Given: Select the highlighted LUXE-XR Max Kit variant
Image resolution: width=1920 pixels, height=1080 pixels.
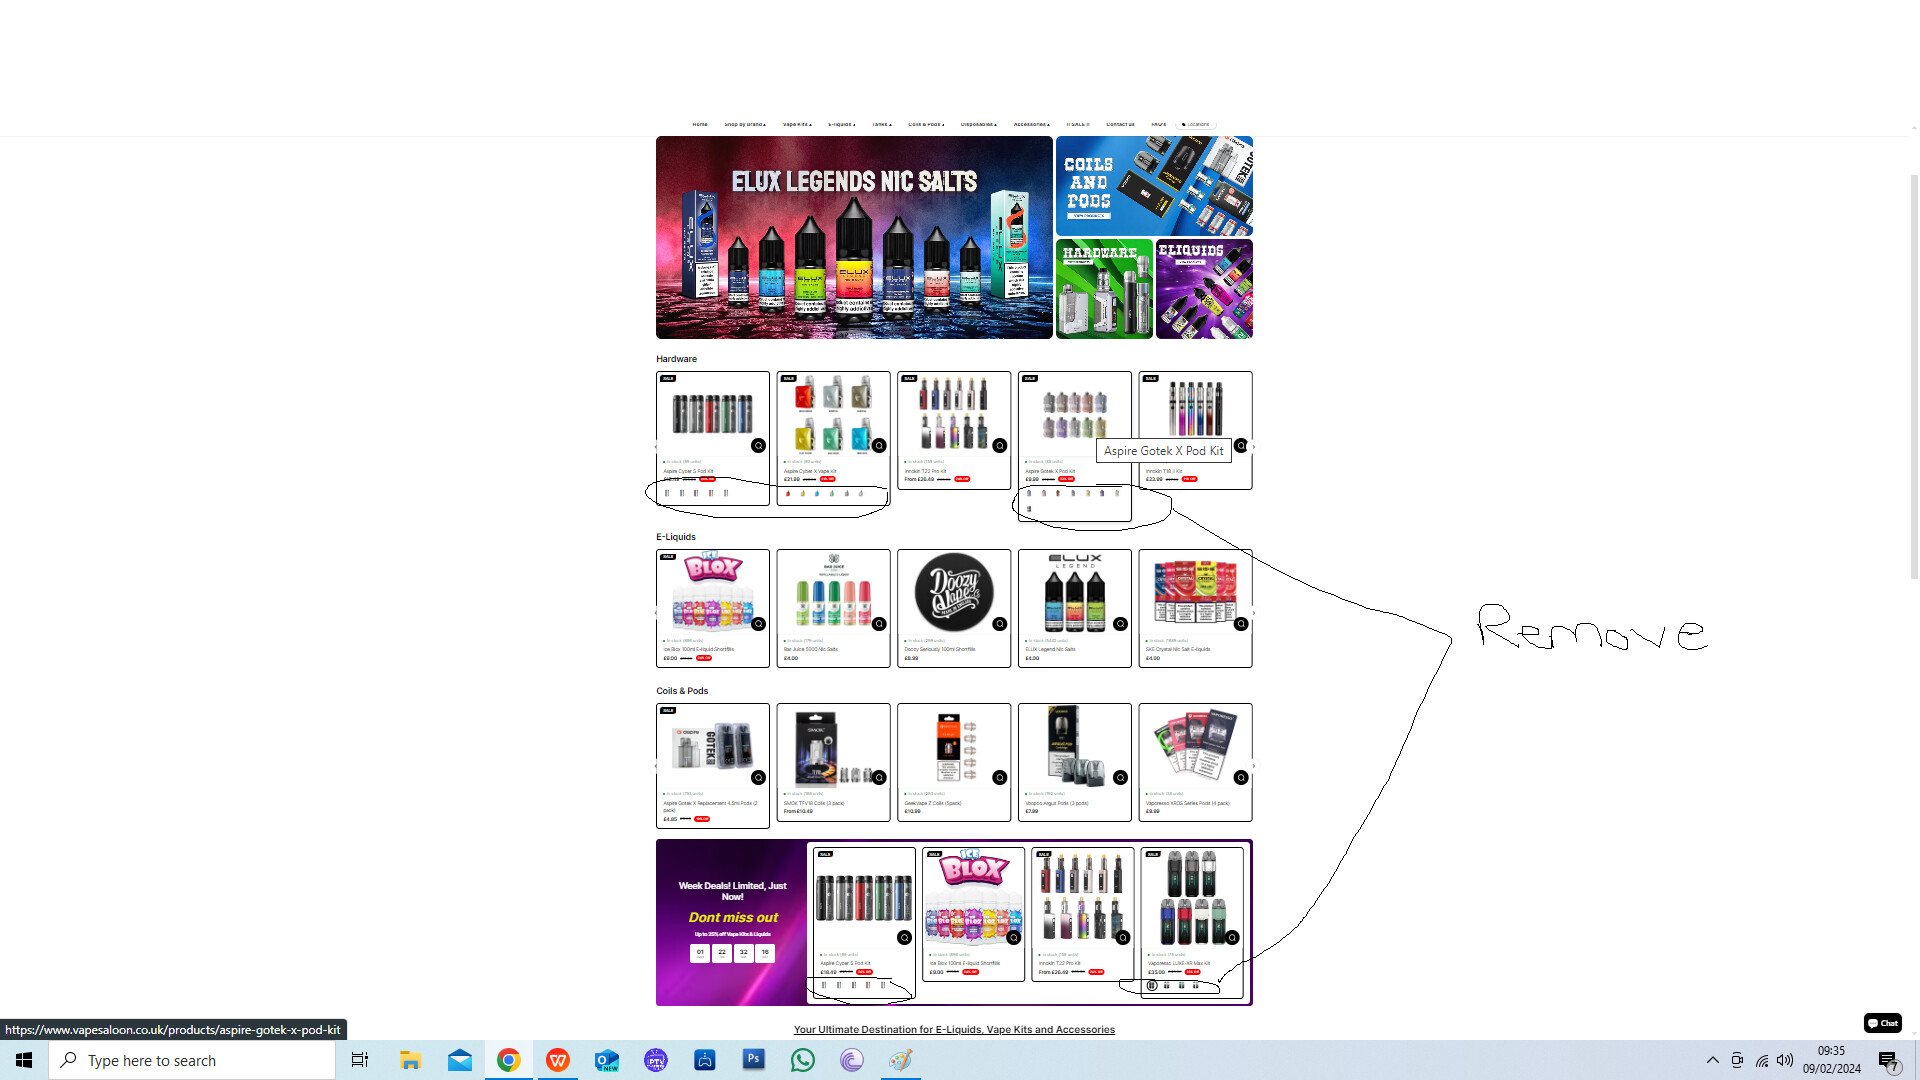Looking at the screenshot, I should tap(1152, 986).
